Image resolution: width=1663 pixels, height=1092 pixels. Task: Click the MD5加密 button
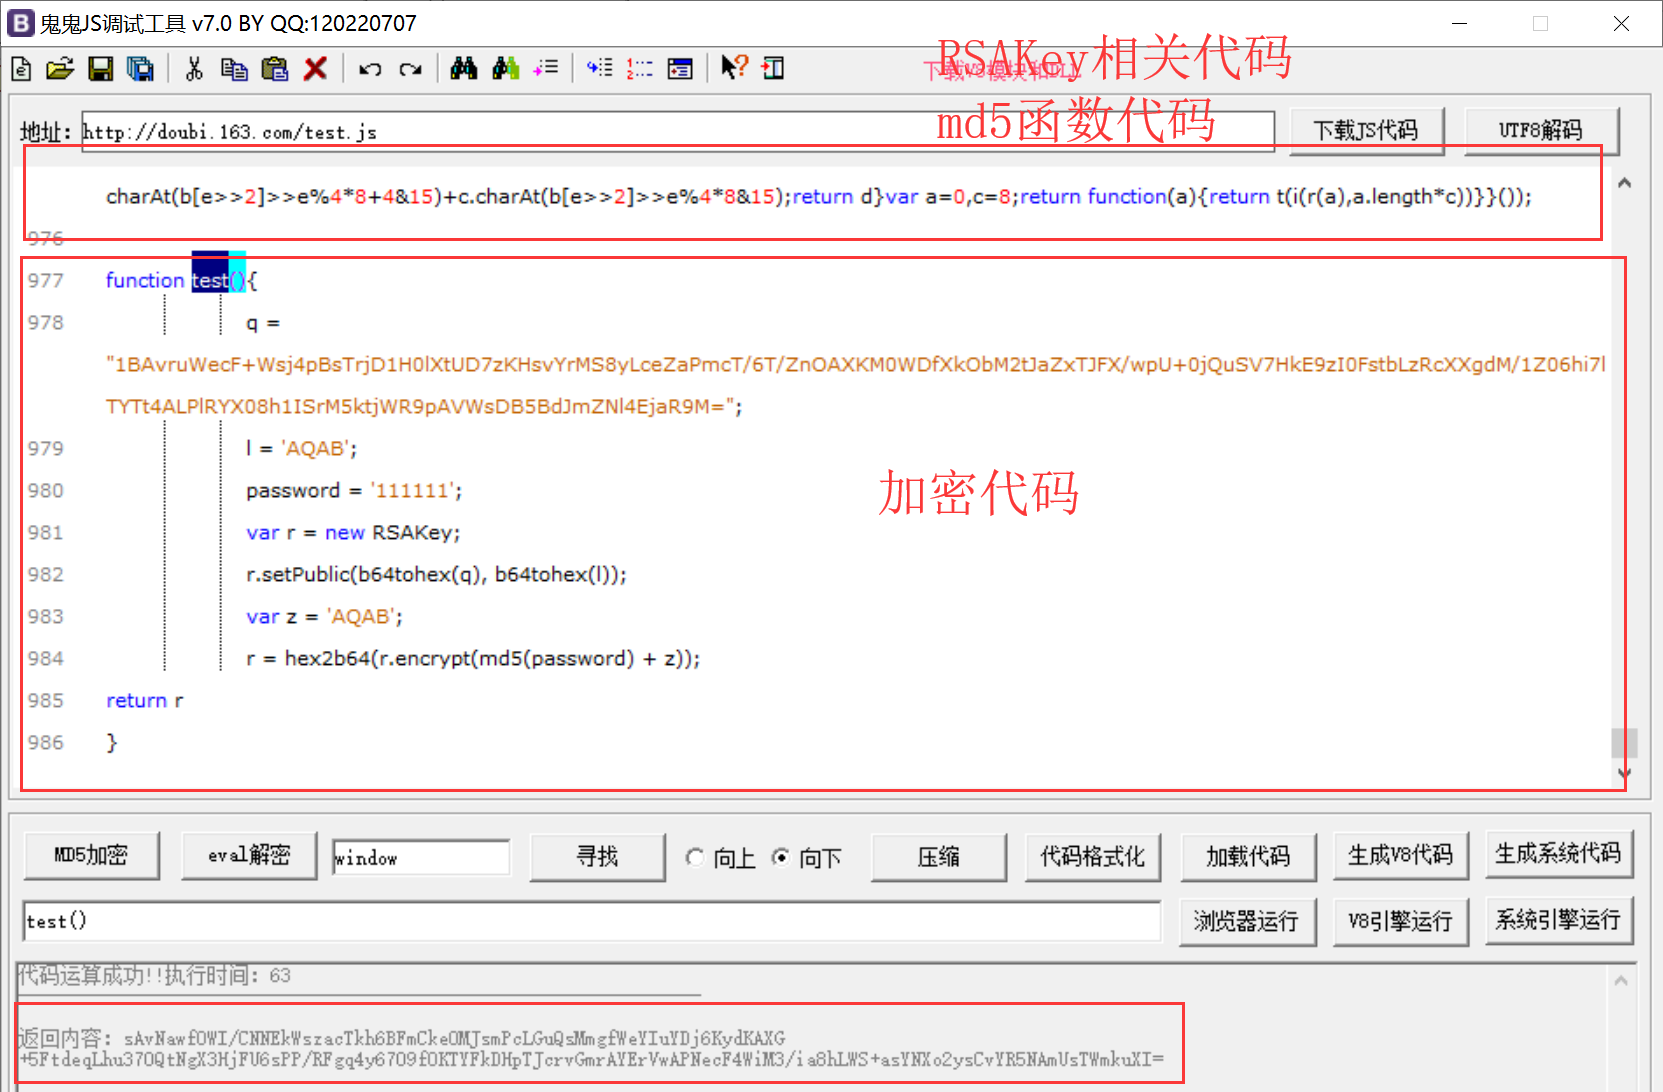(x=91, y=856)
